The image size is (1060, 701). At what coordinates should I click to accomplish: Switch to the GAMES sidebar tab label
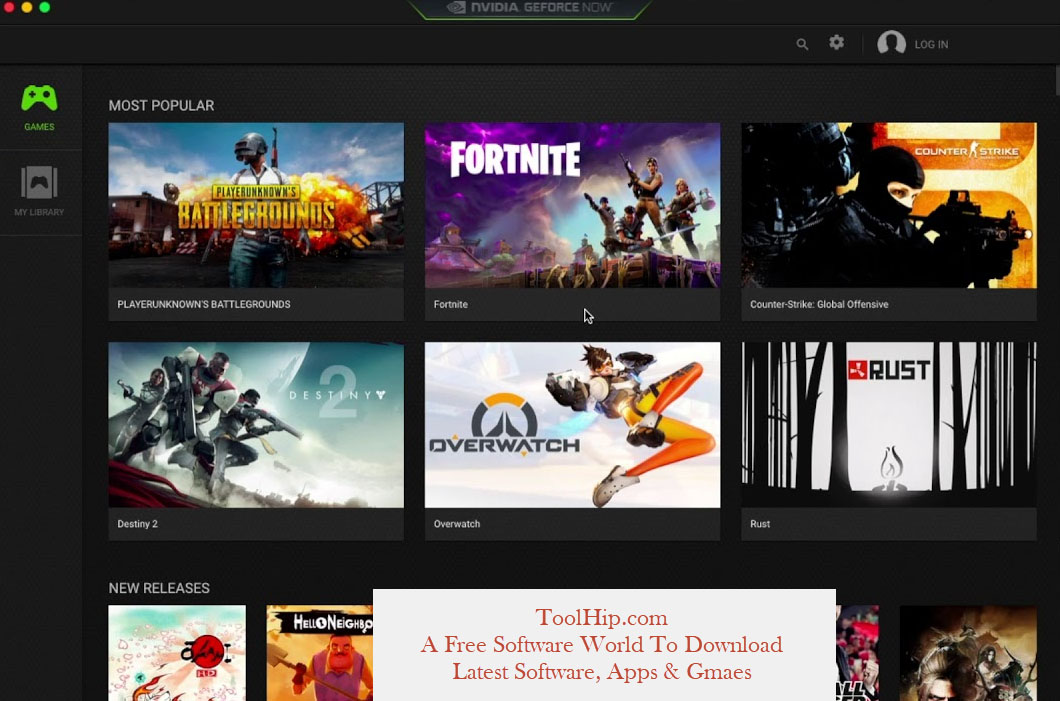click(39, 127)
